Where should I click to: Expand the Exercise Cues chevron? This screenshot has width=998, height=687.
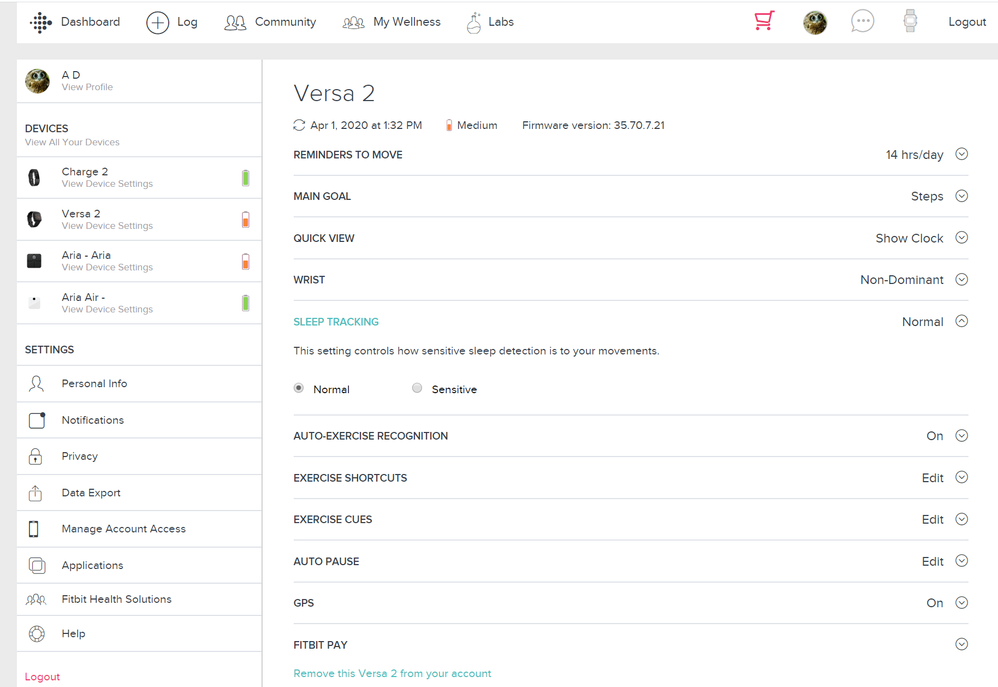click(962, 519)
